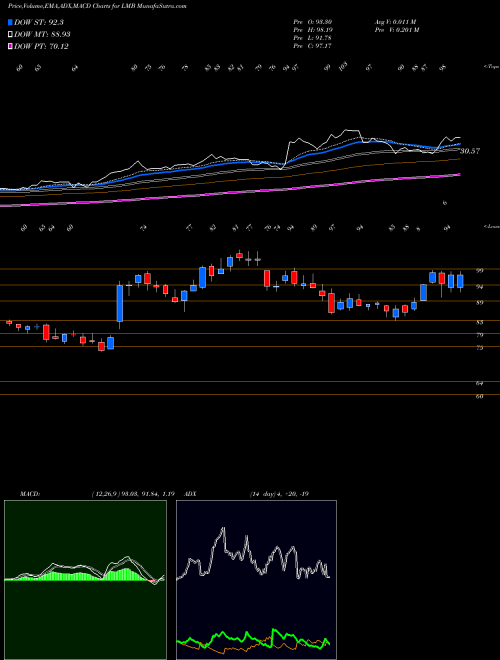The width and height of the screenshot is (500, 660).
Task: Click the highest red candlestick at chart peak
Action: pyautogui.click(x=239, y=255)
